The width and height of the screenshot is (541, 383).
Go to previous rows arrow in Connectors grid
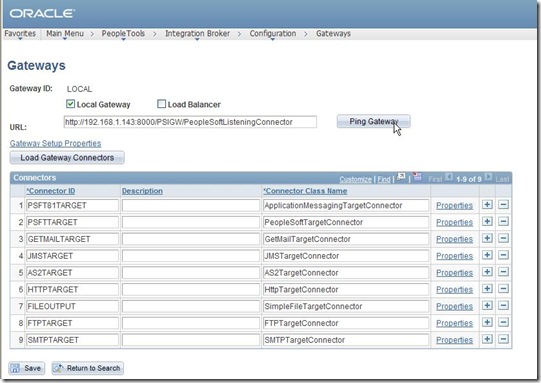[x=449, y=178]
